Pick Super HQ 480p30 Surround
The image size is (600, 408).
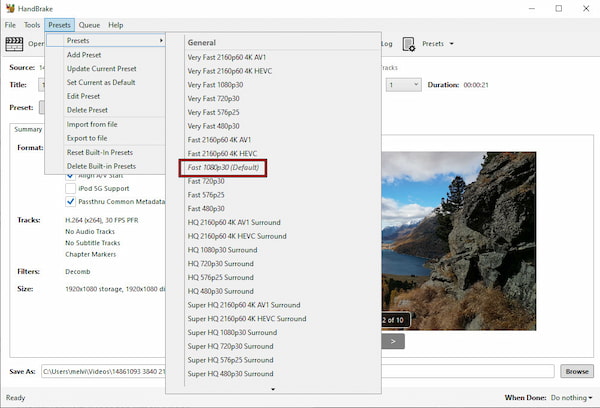[230, 374]
